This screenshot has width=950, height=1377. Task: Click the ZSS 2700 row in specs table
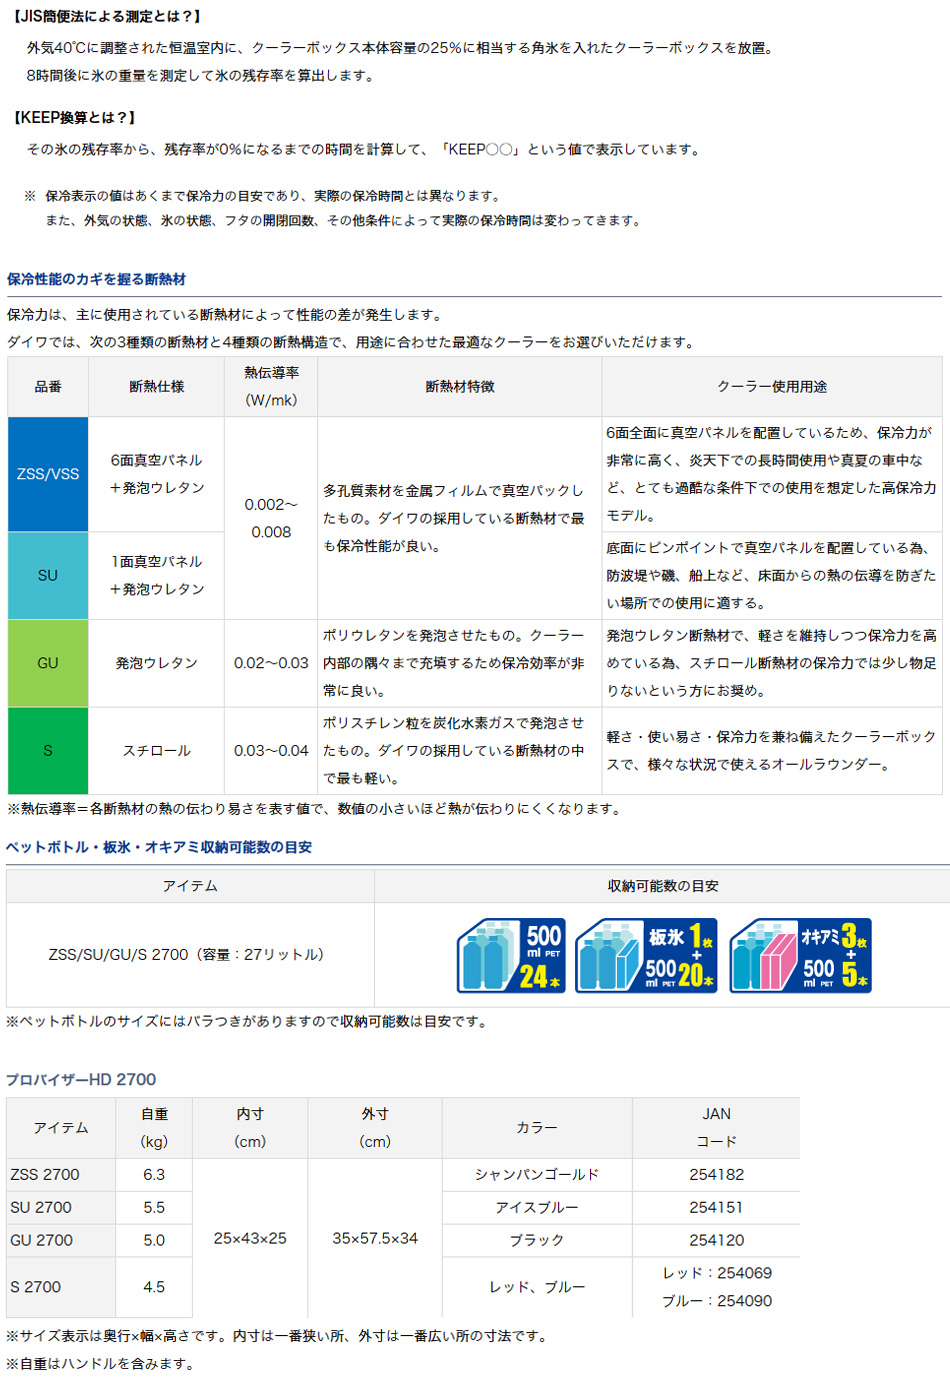45,1175
